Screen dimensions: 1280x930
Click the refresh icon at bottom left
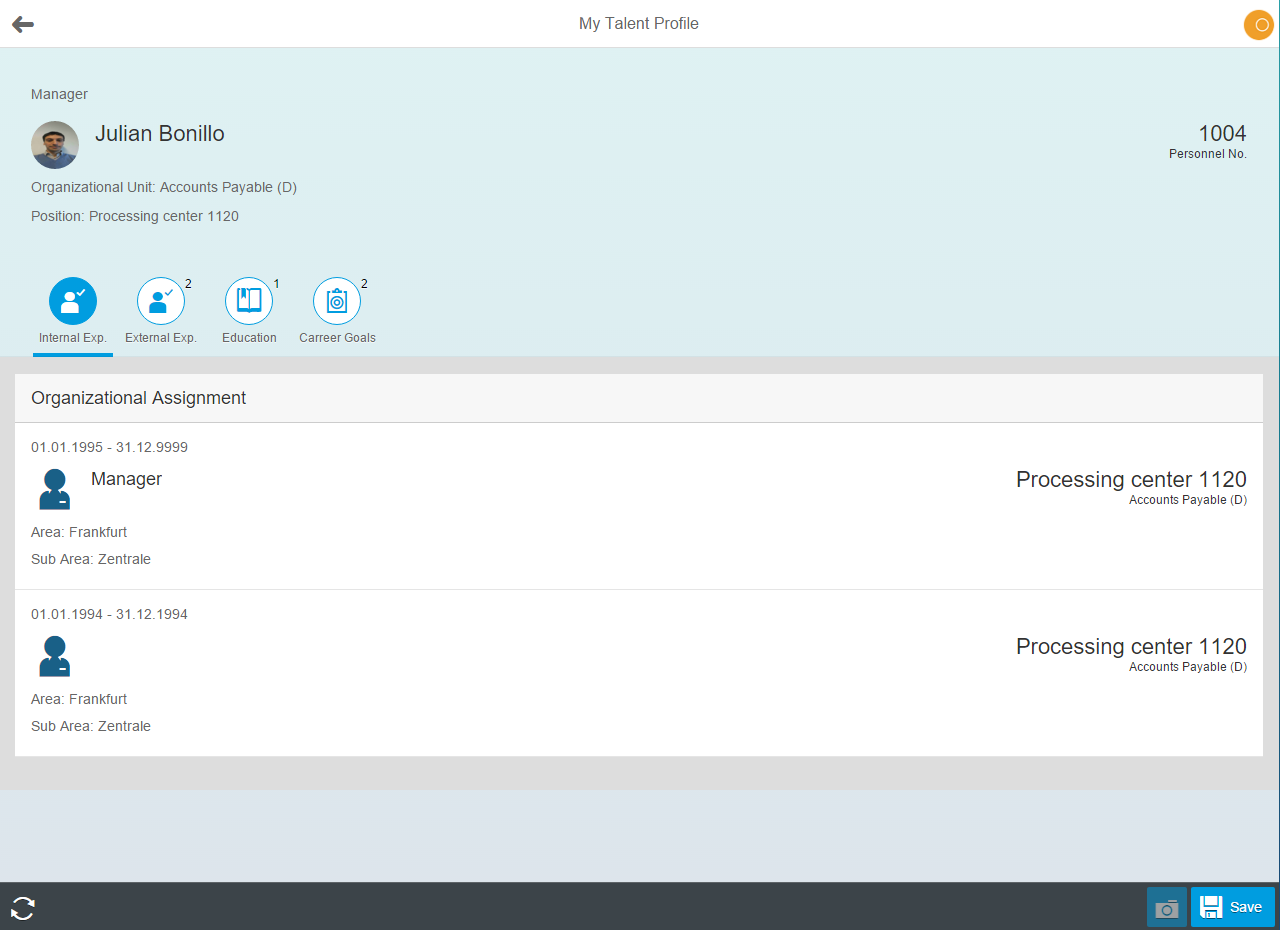(x=21, y=907)
